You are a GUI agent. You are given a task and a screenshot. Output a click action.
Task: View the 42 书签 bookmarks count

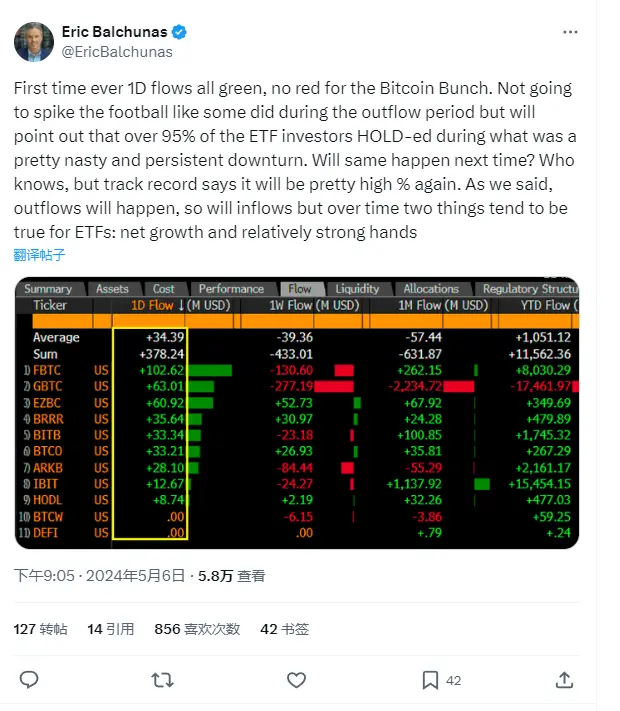point(284,629)
